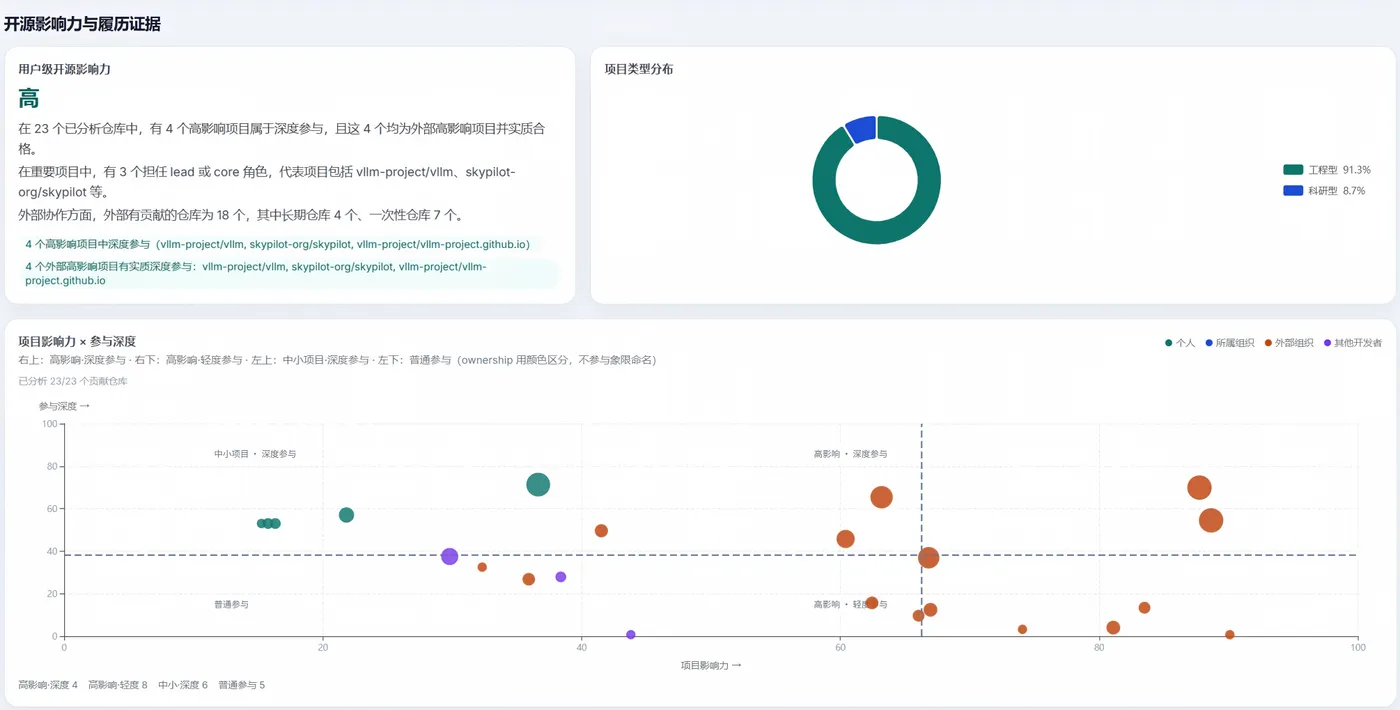The width and height of the screenshot is (1400, 710).
Task: Select the orange bubble at impact 83, depth 13
Action: tap(1144, 608)
